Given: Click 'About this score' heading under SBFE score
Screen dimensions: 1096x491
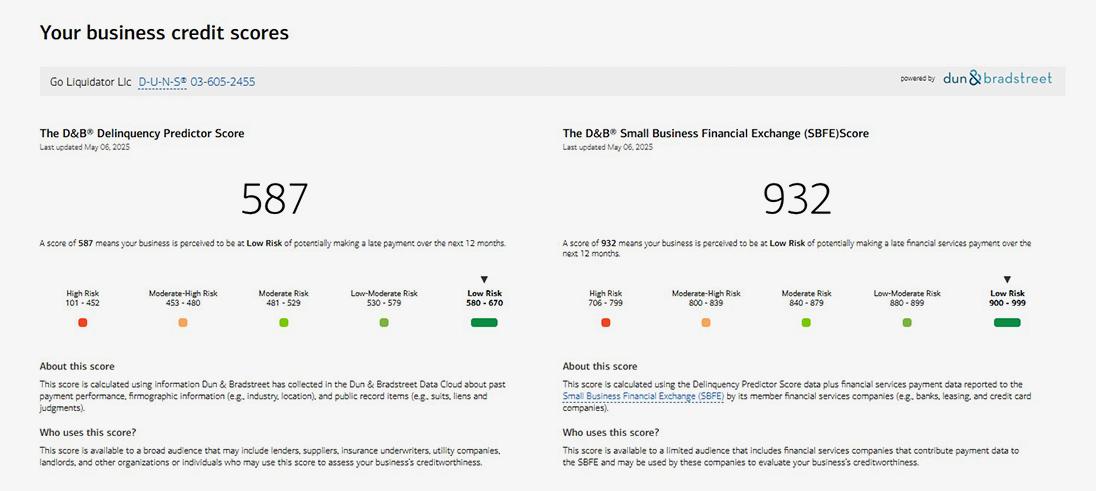Looking at the screenshot, I should (x=600, y=367).
